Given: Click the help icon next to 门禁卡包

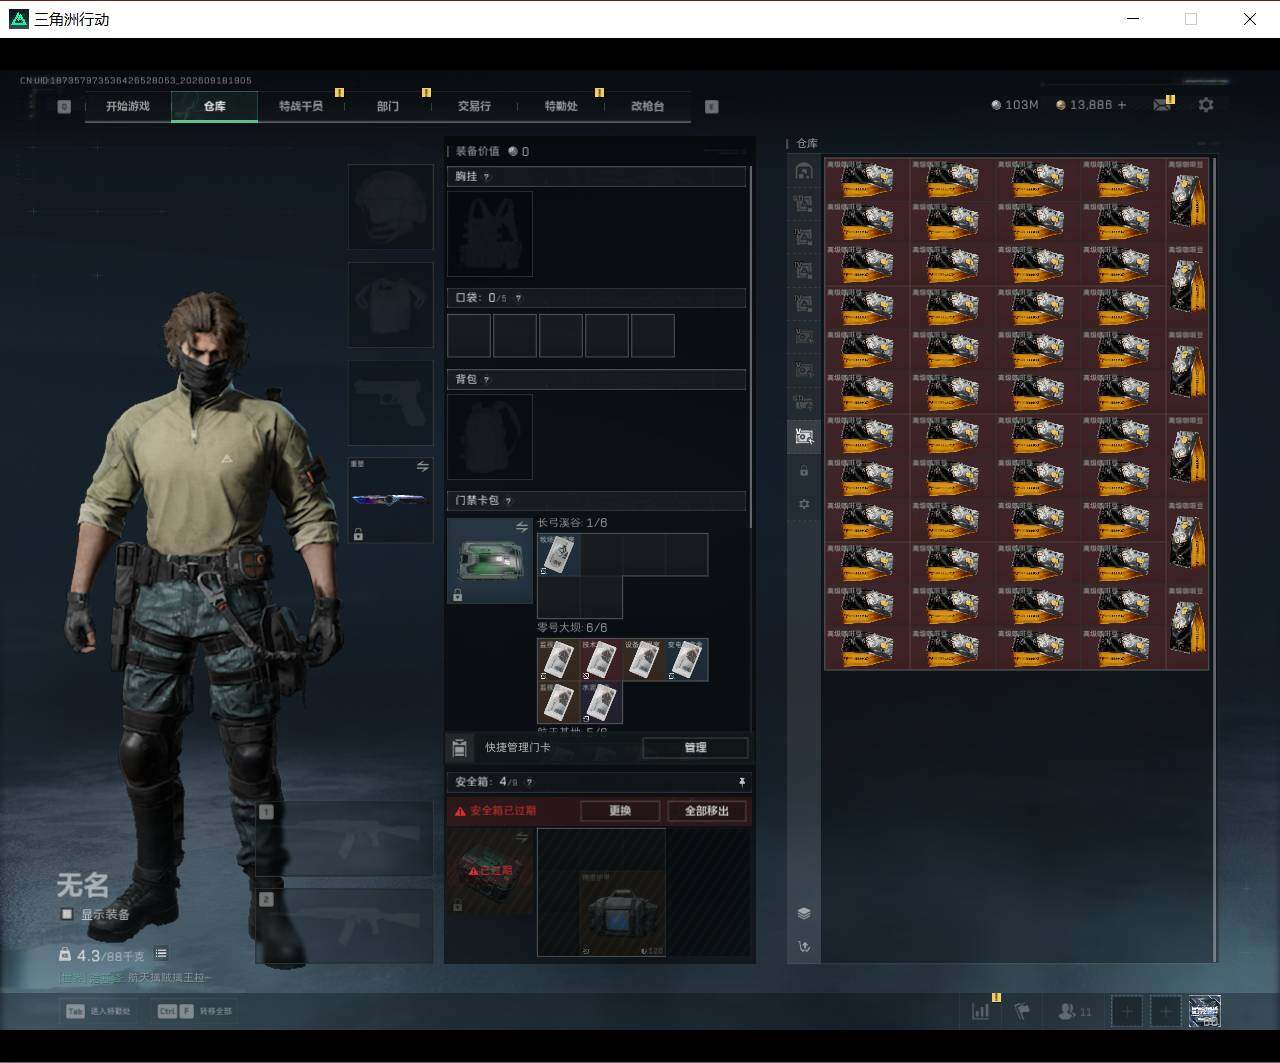Looking at the screenshot, I should (x=508, y=501).
